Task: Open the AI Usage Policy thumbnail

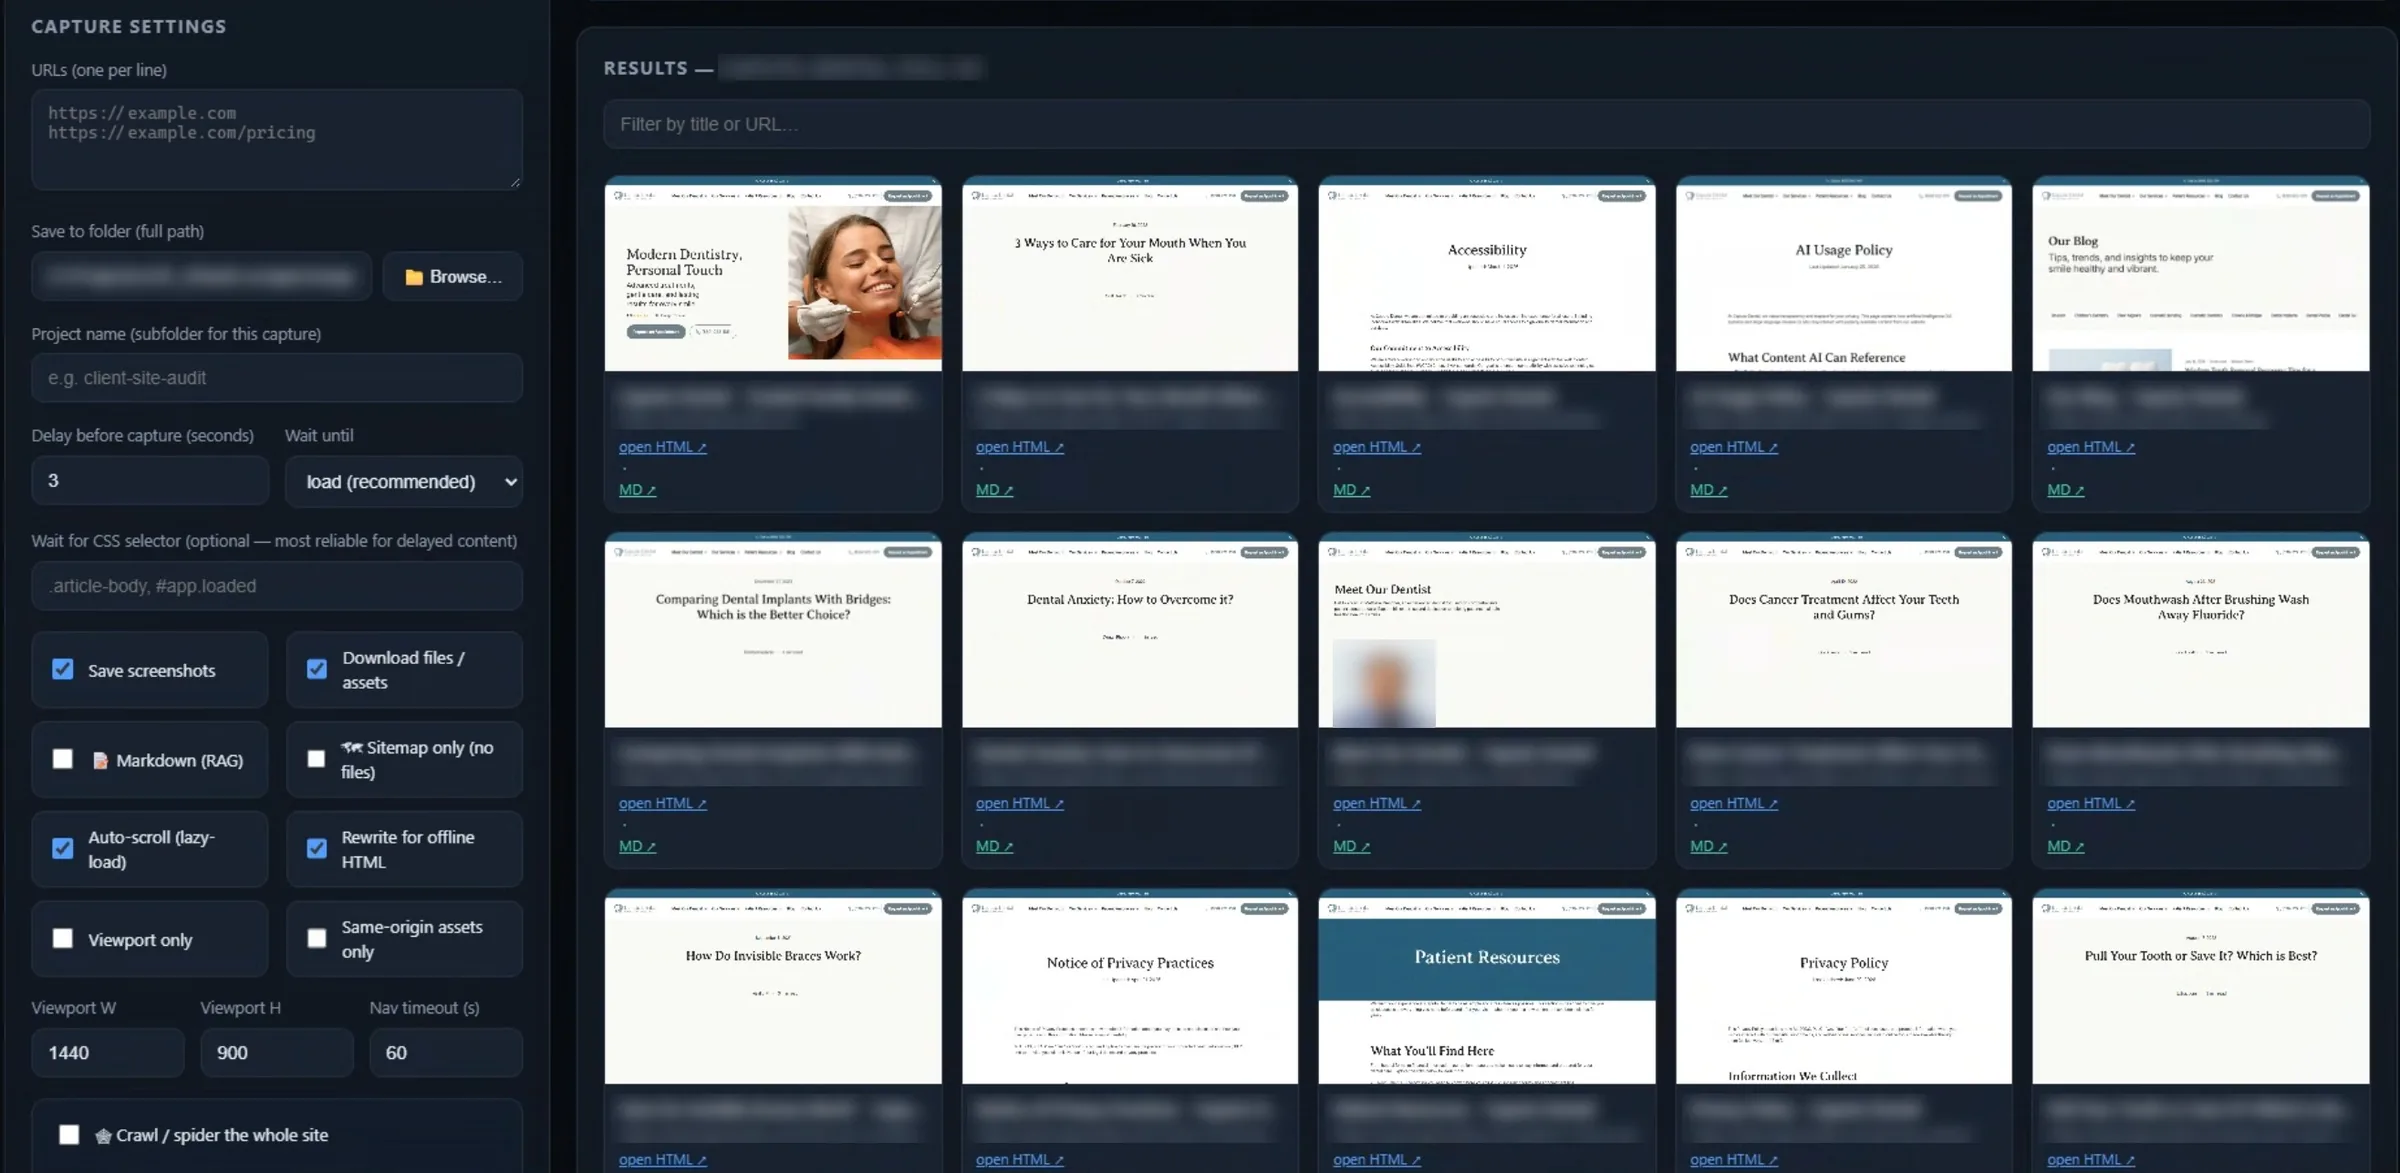Action: pos(1844,274)
